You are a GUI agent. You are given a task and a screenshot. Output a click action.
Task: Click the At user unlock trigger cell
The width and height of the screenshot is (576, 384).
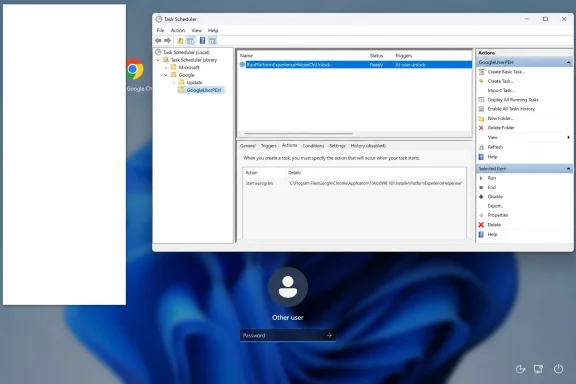tap(410, 65)
